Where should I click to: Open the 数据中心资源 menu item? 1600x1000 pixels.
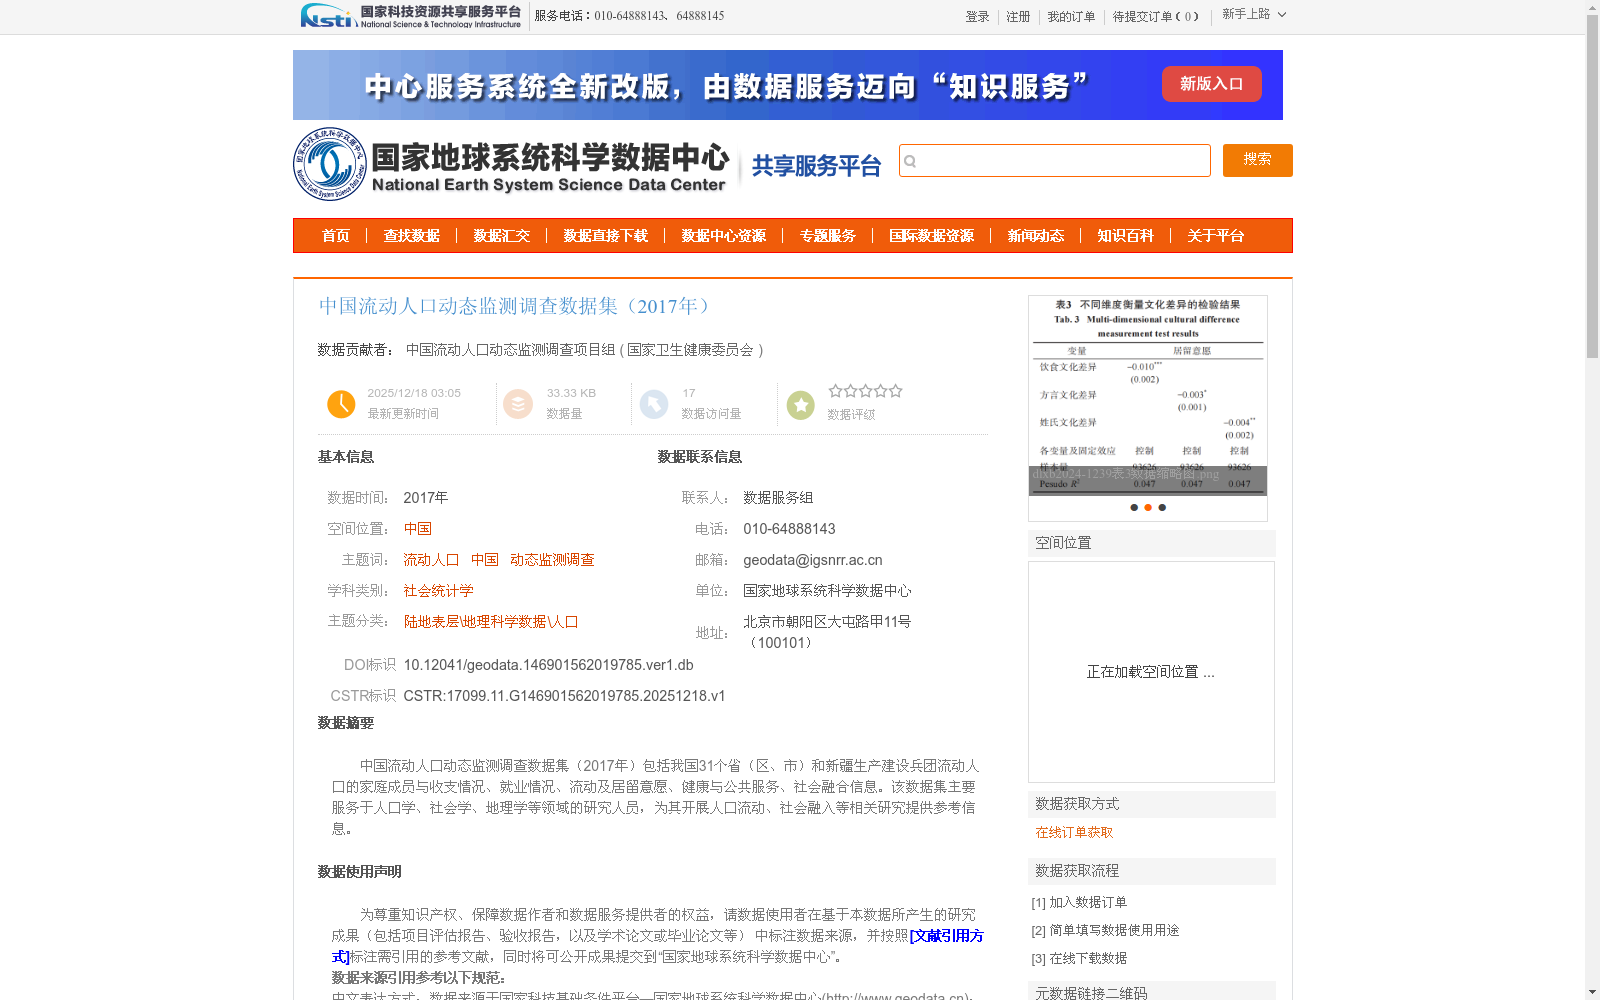pyautogui.click(x=724, y=236)
